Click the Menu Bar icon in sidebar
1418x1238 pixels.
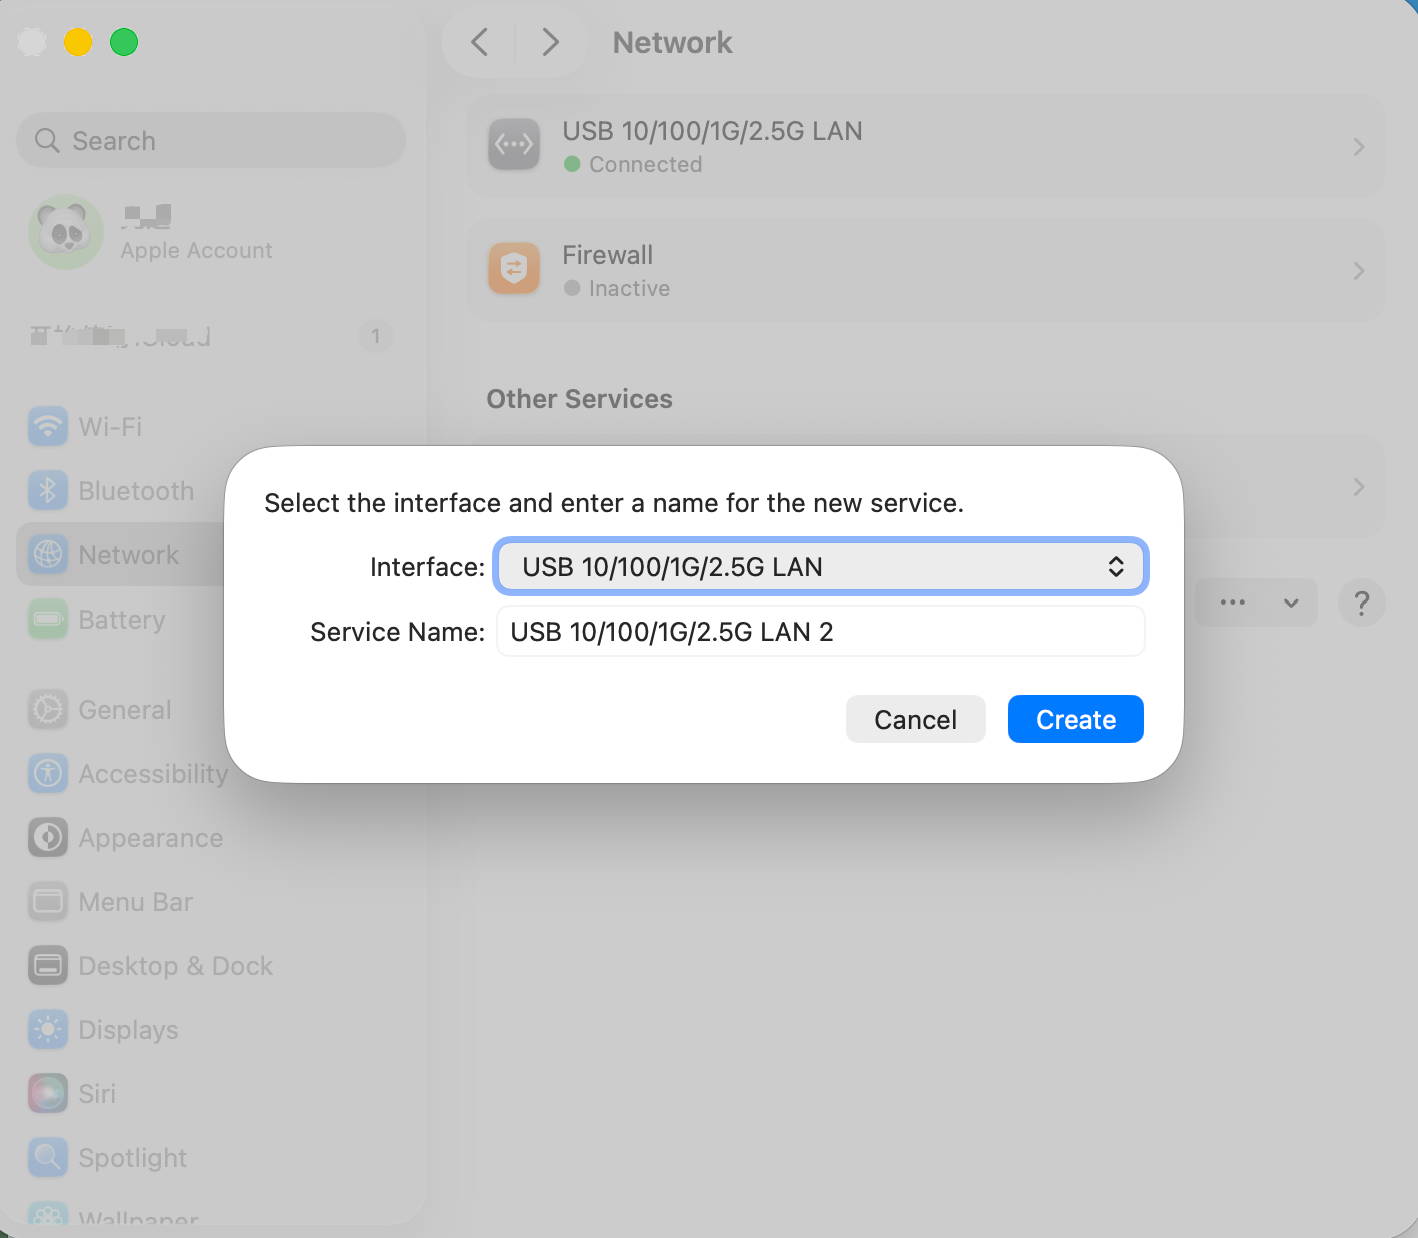[x=48, y=901]
